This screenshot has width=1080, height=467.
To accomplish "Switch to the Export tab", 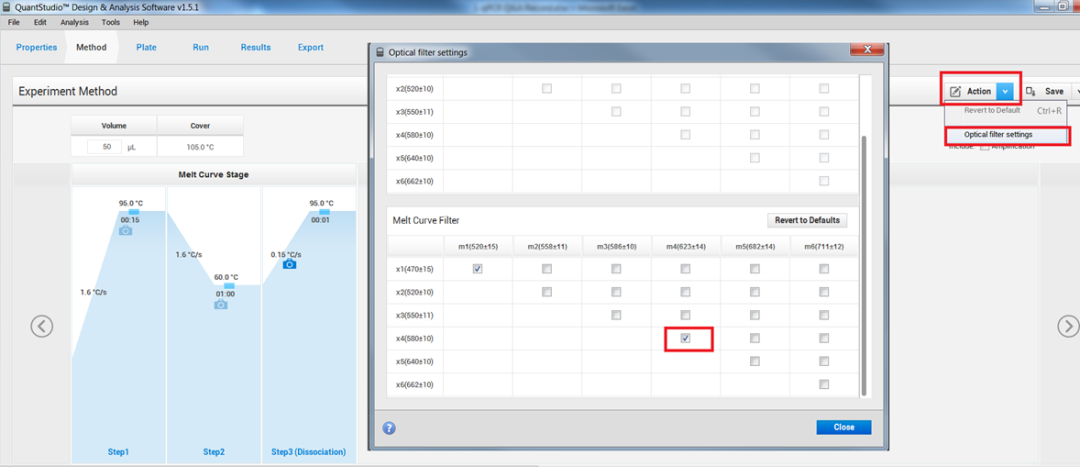I will click(311, 48).
